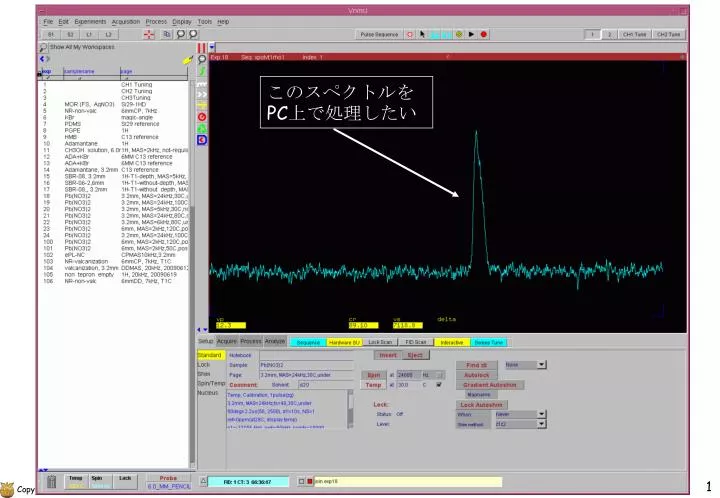Click the Probe button at bottom

tap(168, 478)
